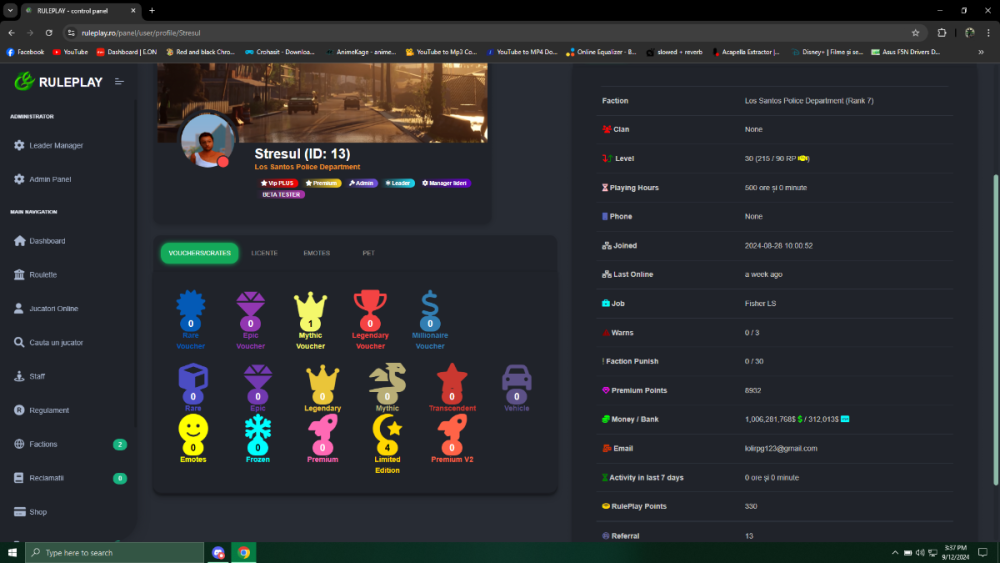Click the Transcendent star crate icon
This screenshot has width=1000, height=563.
point(452,381)
